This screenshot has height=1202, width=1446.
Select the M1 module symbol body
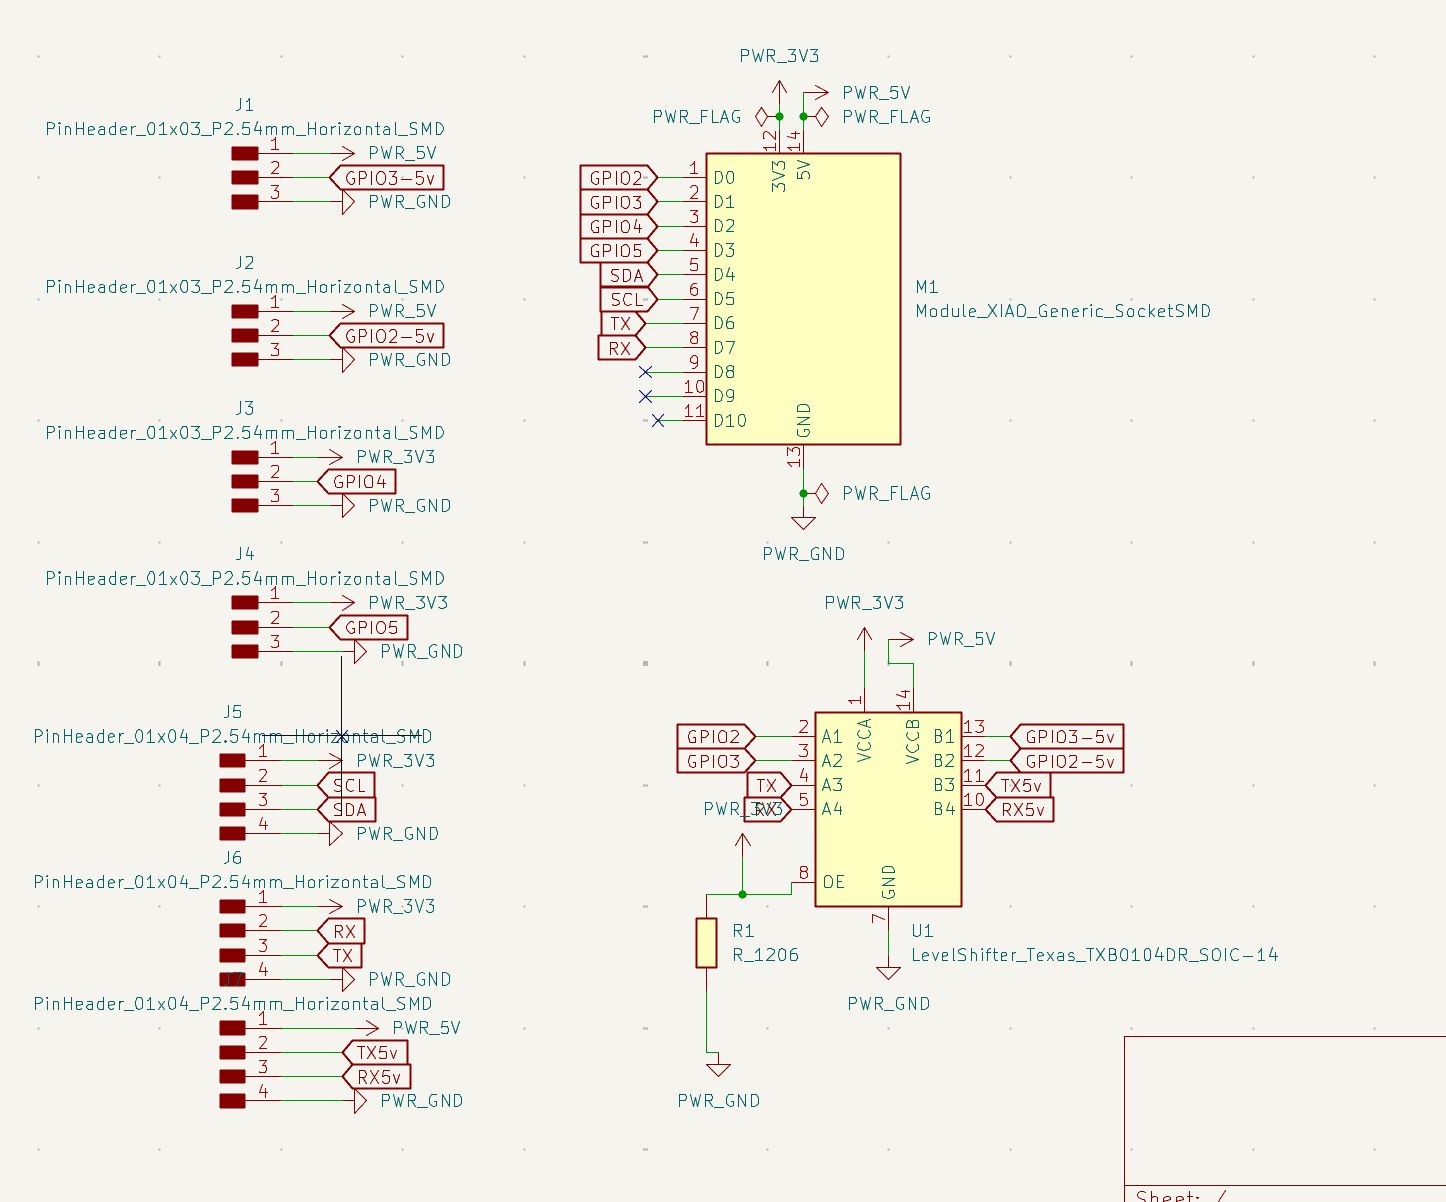pyautogui.click(x=803, y=299)
